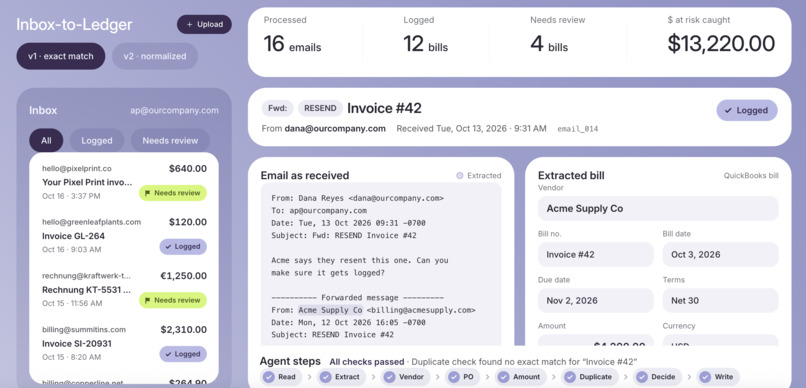
Task: Show All inbox emails
Action: click(x=46, y=140)
